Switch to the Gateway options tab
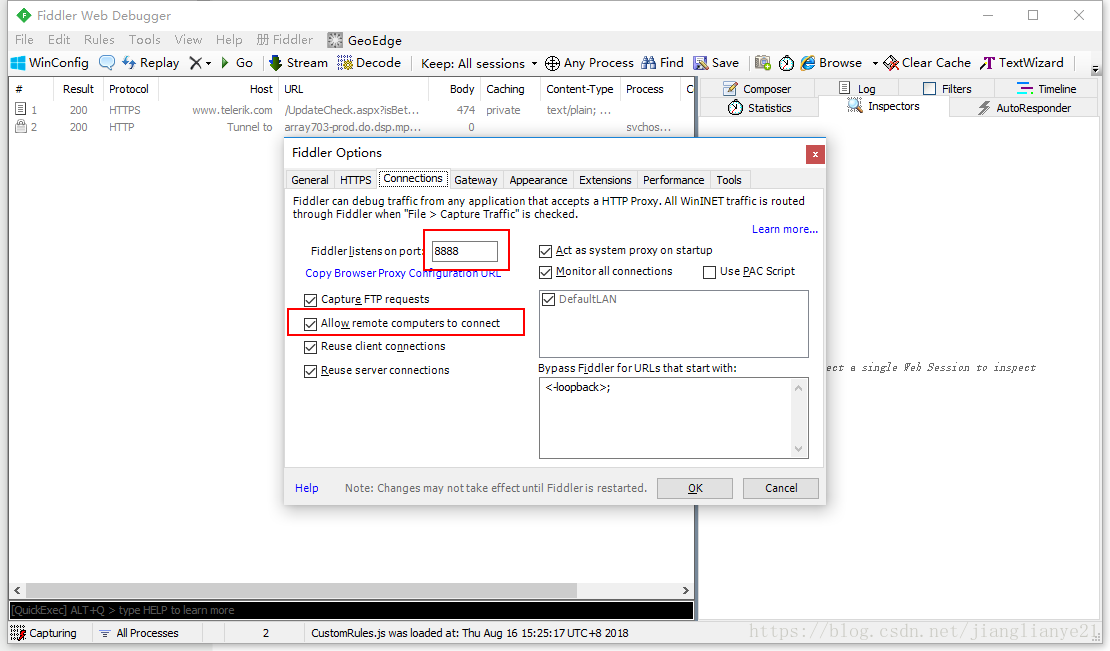Image resolution: width=1110 pixels, height=651 pixels. coord(476,180)
